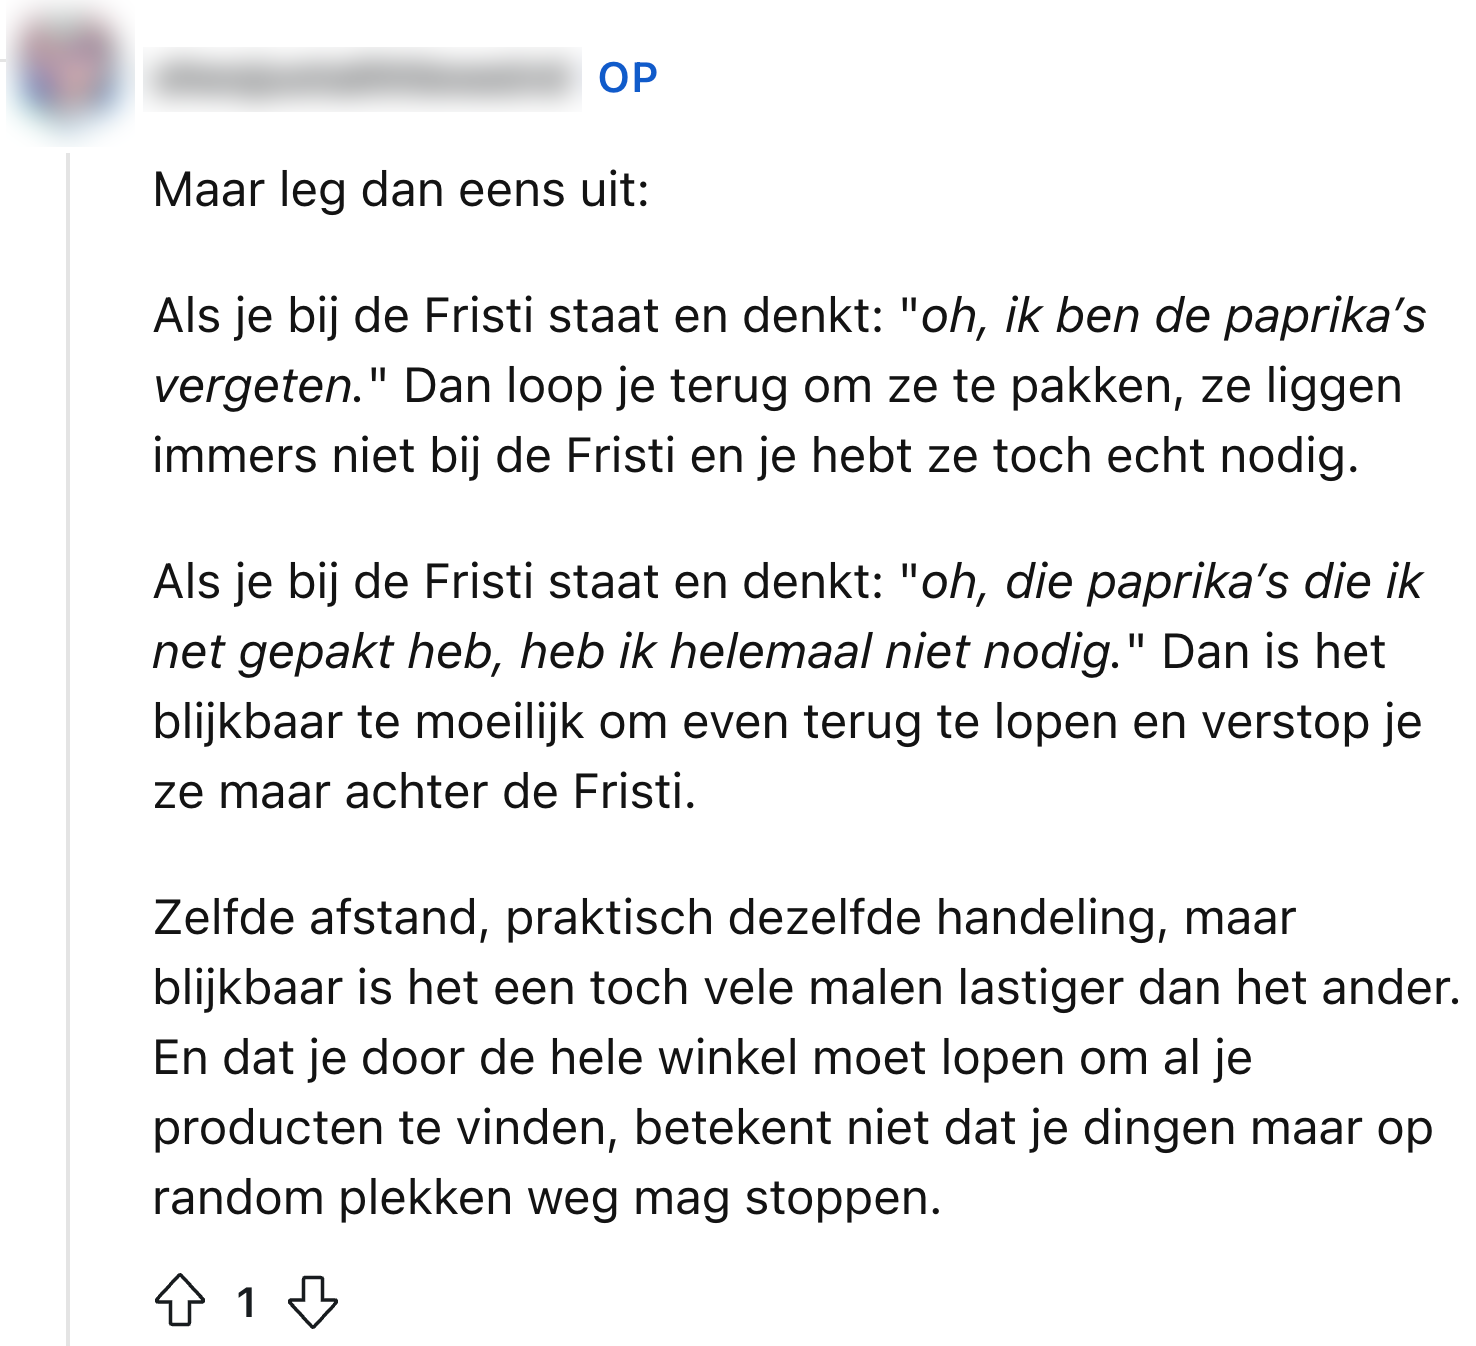This screenshot has height=1346, width=1476.
Task: Downvote this comment
Action: click(x=312, y=1300)
